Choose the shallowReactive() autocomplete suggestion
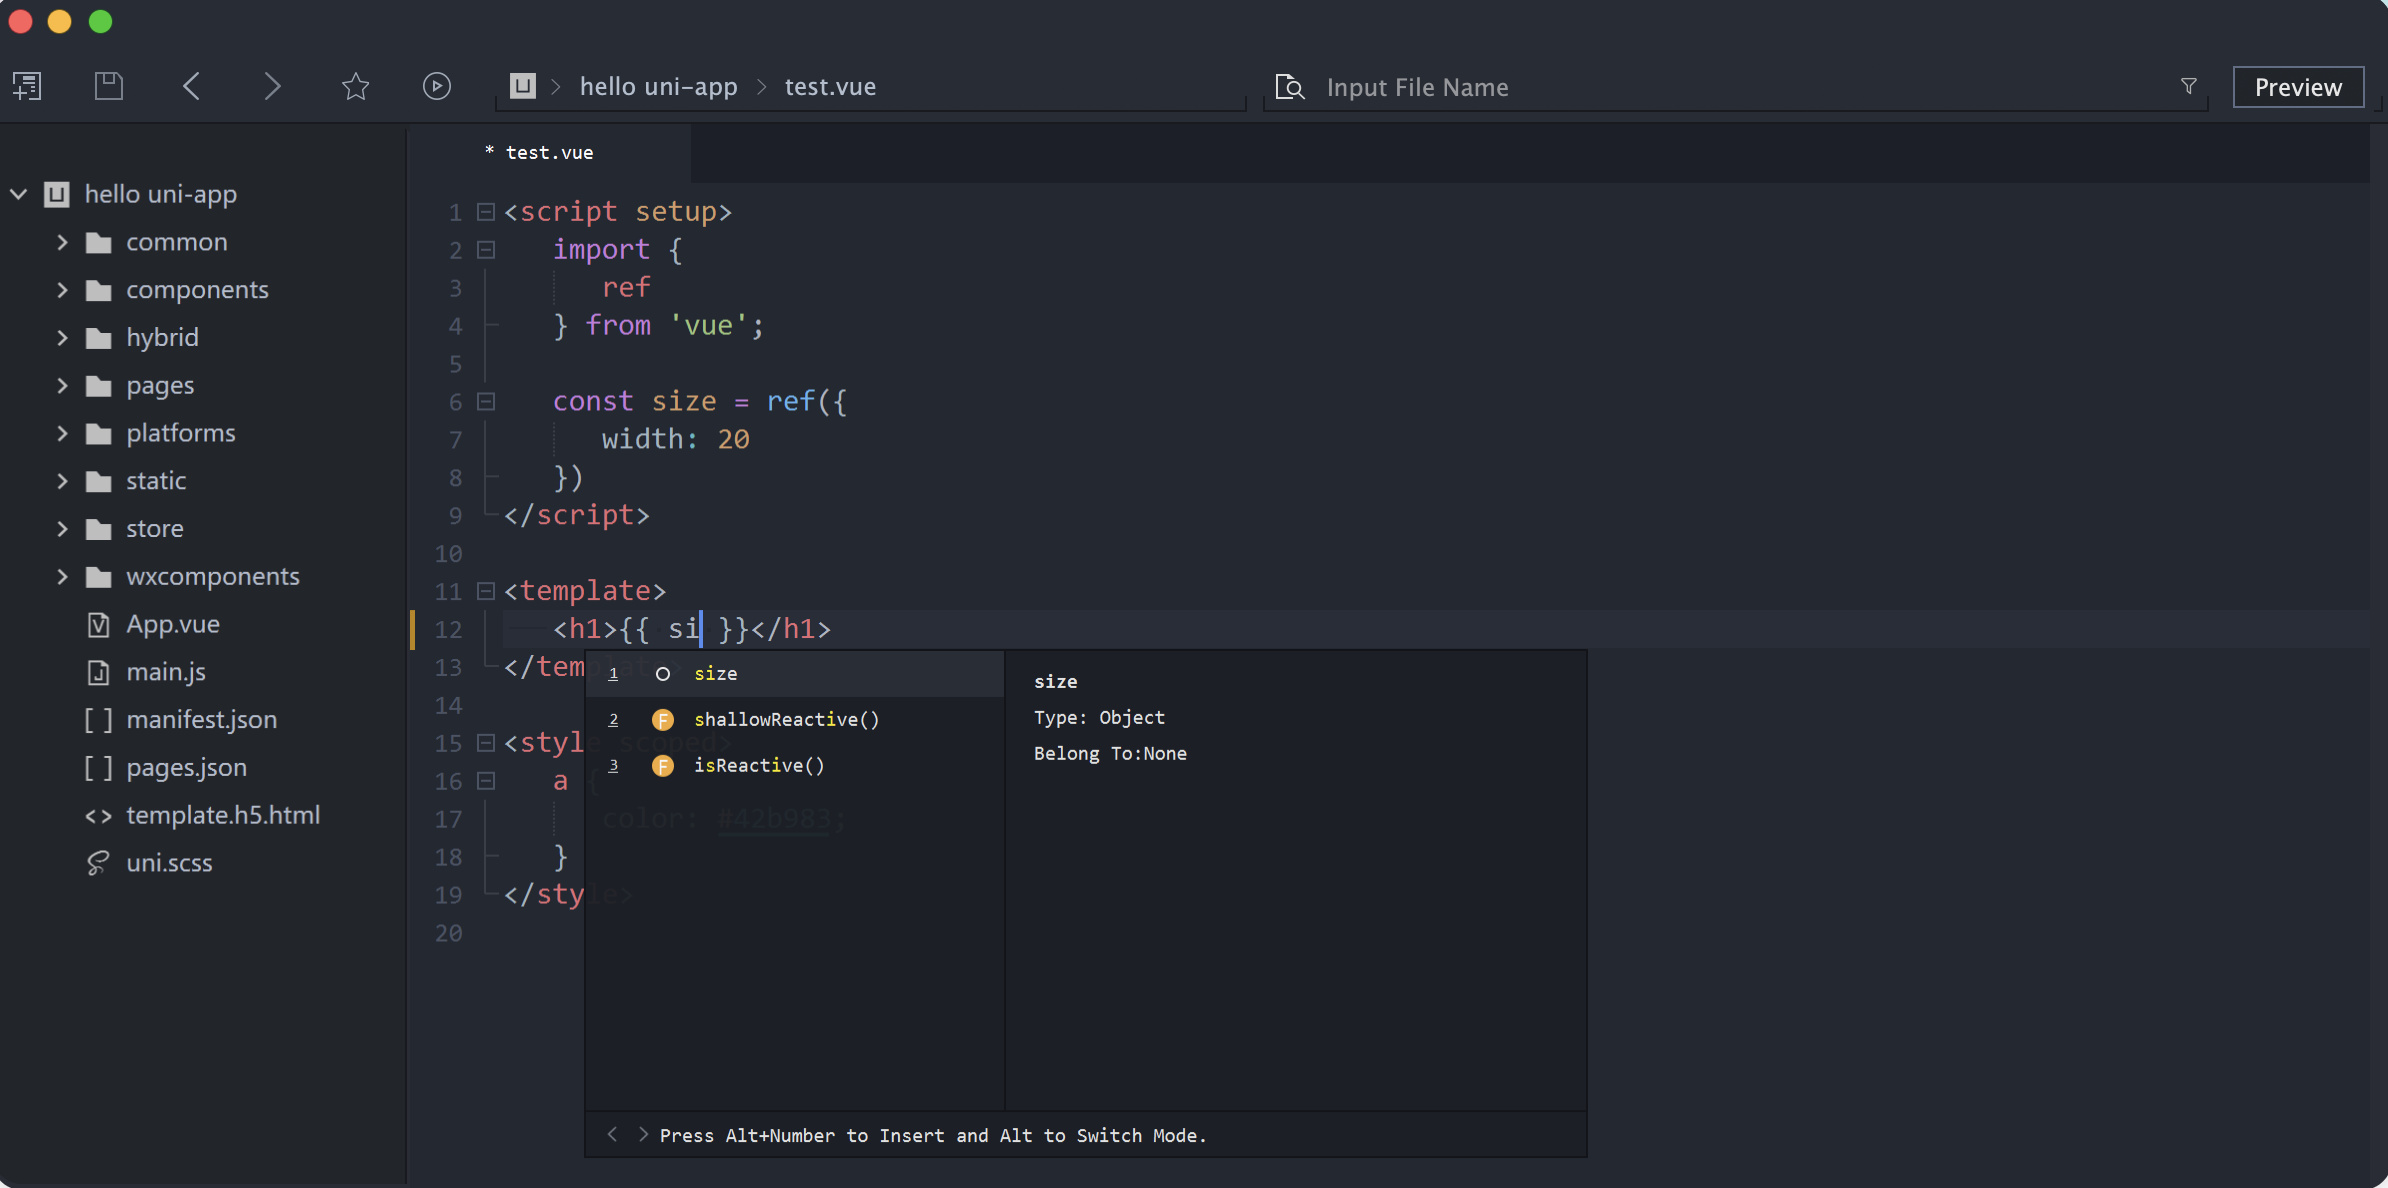The image size is (2388, 1188). [x=794, y=720]
